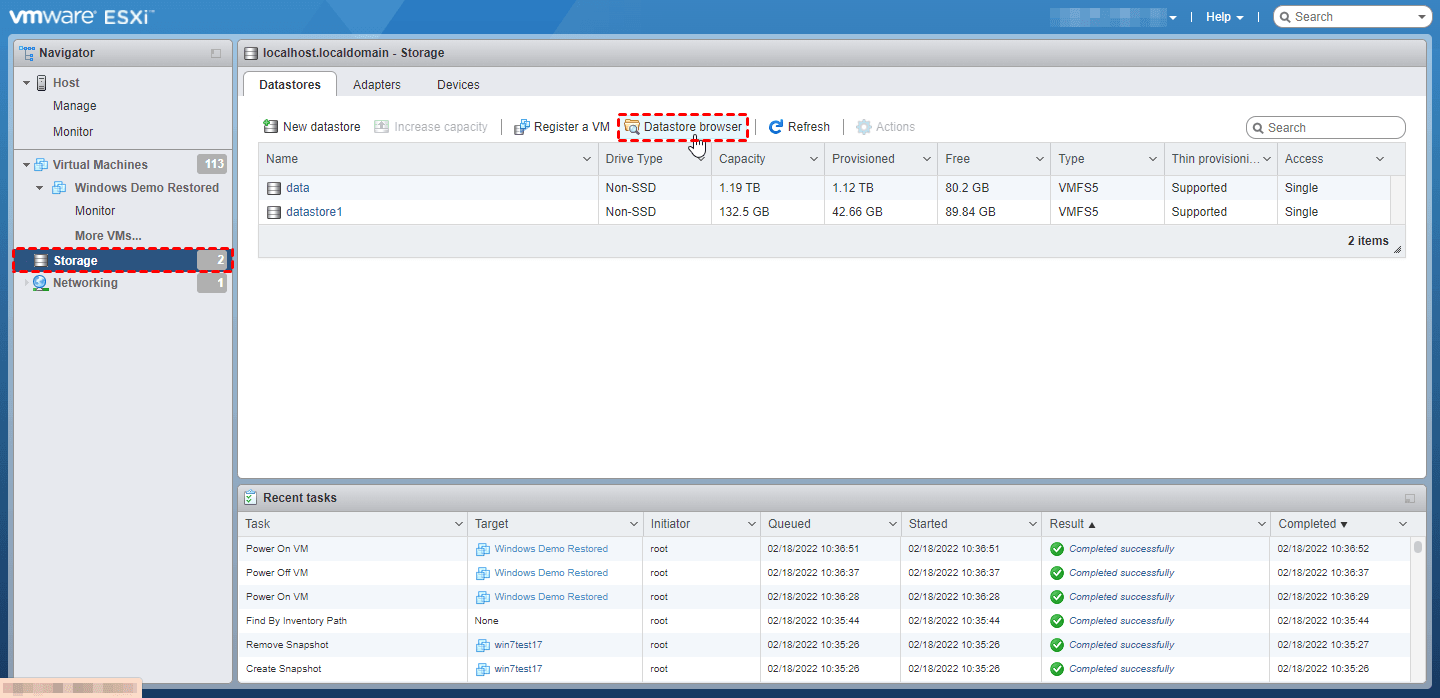
Task: Click the disk icon beside data
Action: point(274,188)
